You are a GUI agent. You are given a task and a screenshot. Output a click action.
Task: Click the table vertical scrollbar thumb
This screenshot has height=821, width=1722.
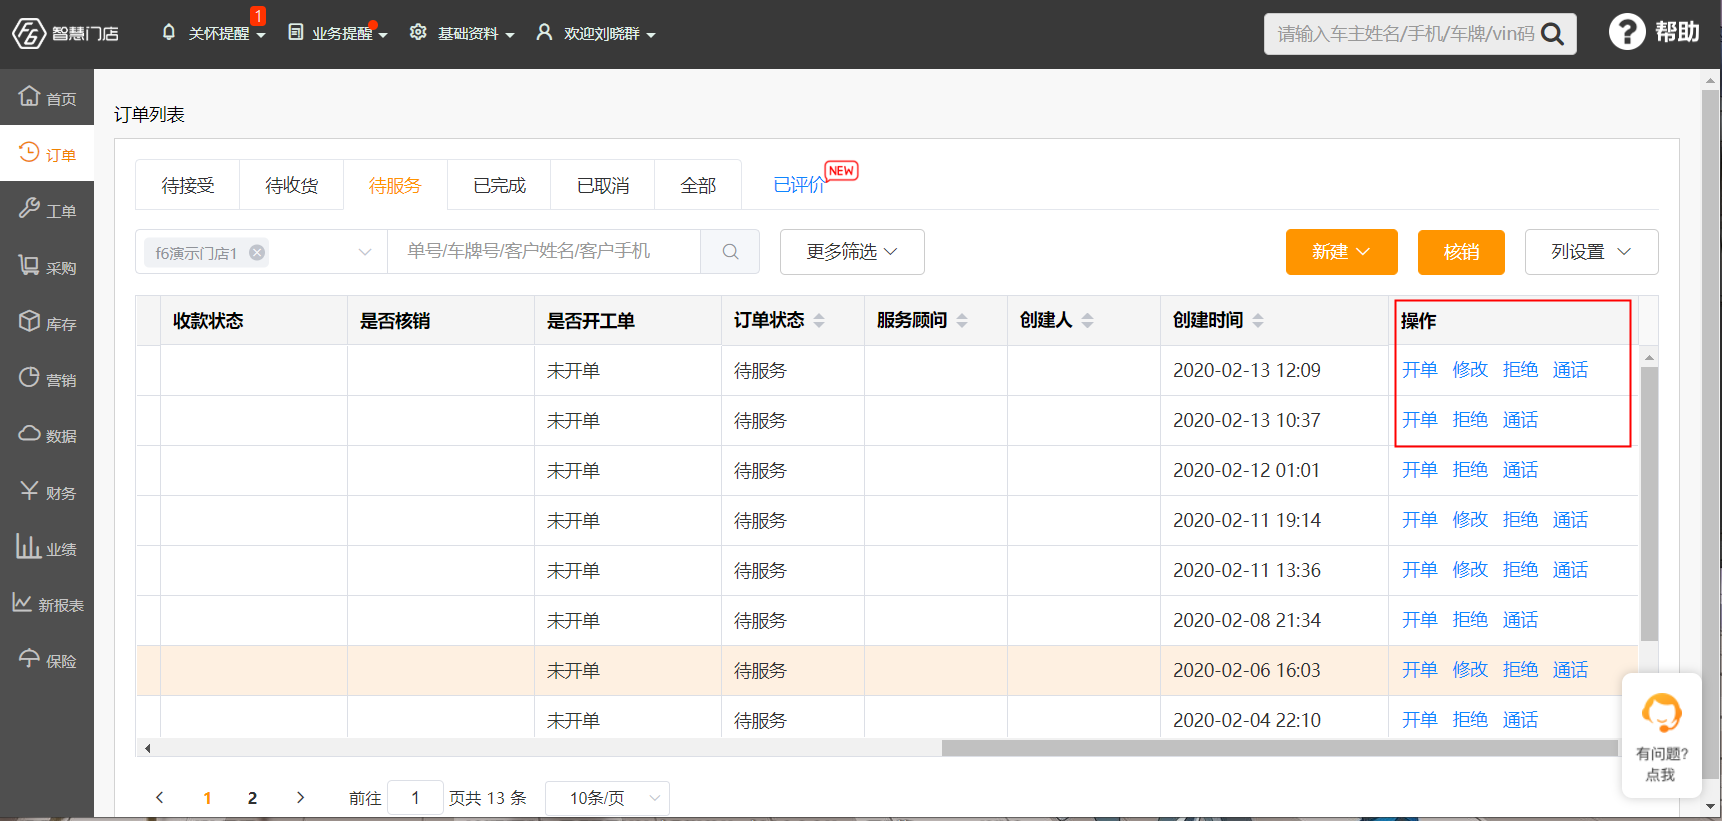pos(1649,504)
